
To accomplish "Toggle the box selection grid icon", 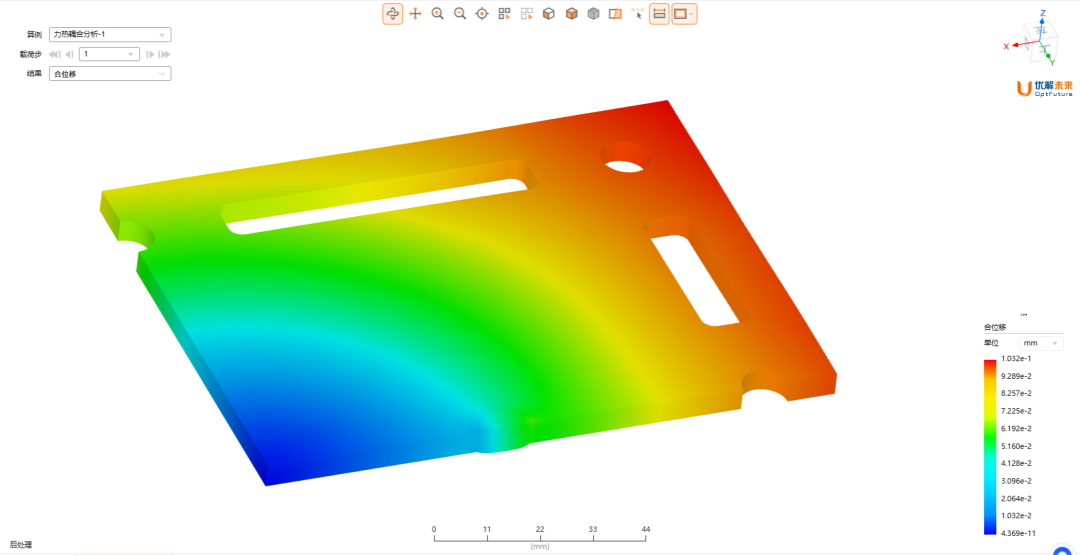I will pyautogui.click(x=504, y=14).
